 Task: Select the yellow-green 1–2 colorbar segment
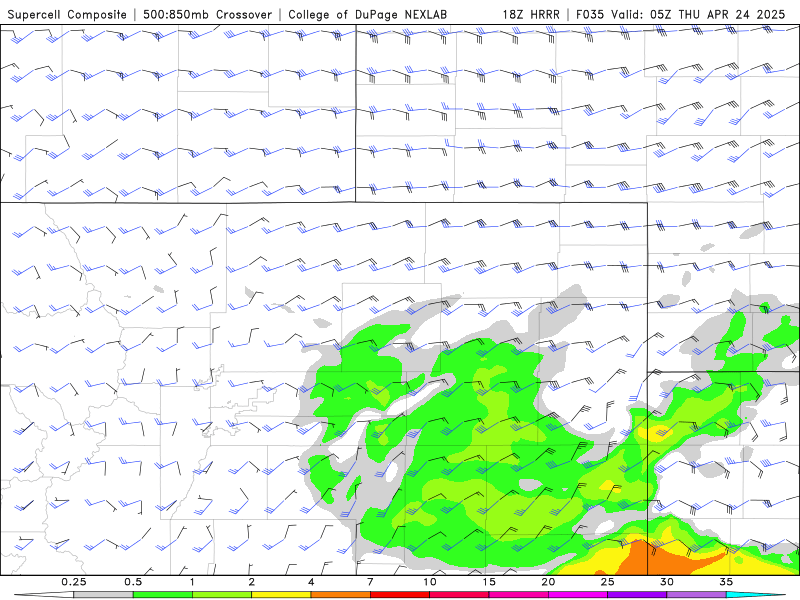click(222, 595)
